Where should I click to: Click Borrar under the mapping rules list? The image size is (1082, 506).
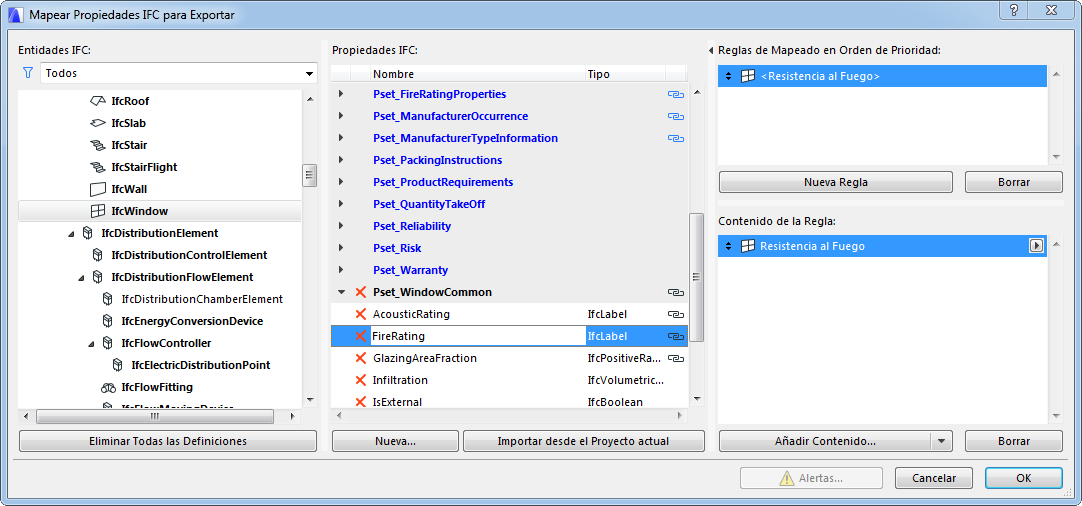(1014, 182)
